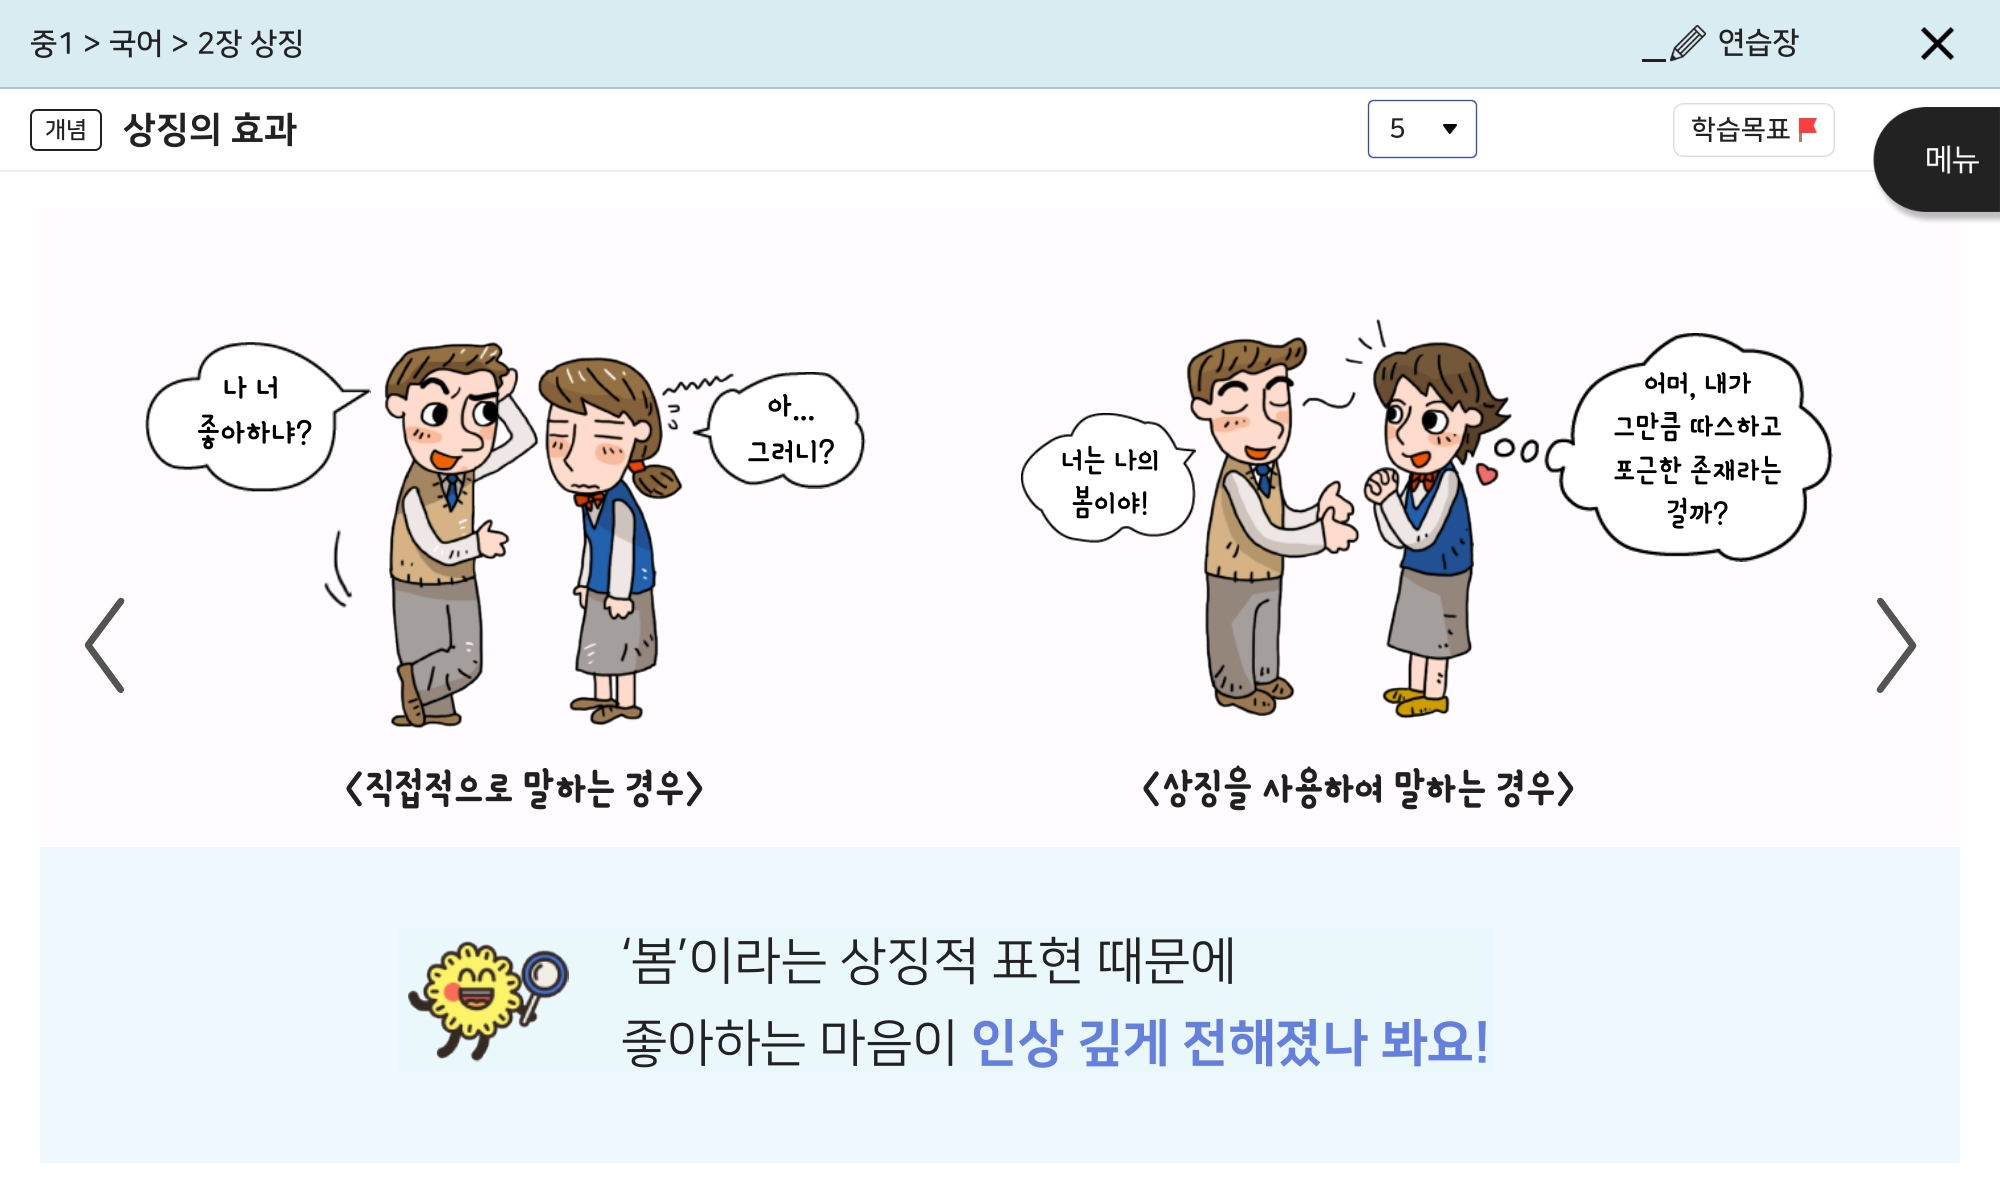Open the dark 메뉴 side tab
The height and width of the screenshot is (1200, 2000).
(1938, 159)
